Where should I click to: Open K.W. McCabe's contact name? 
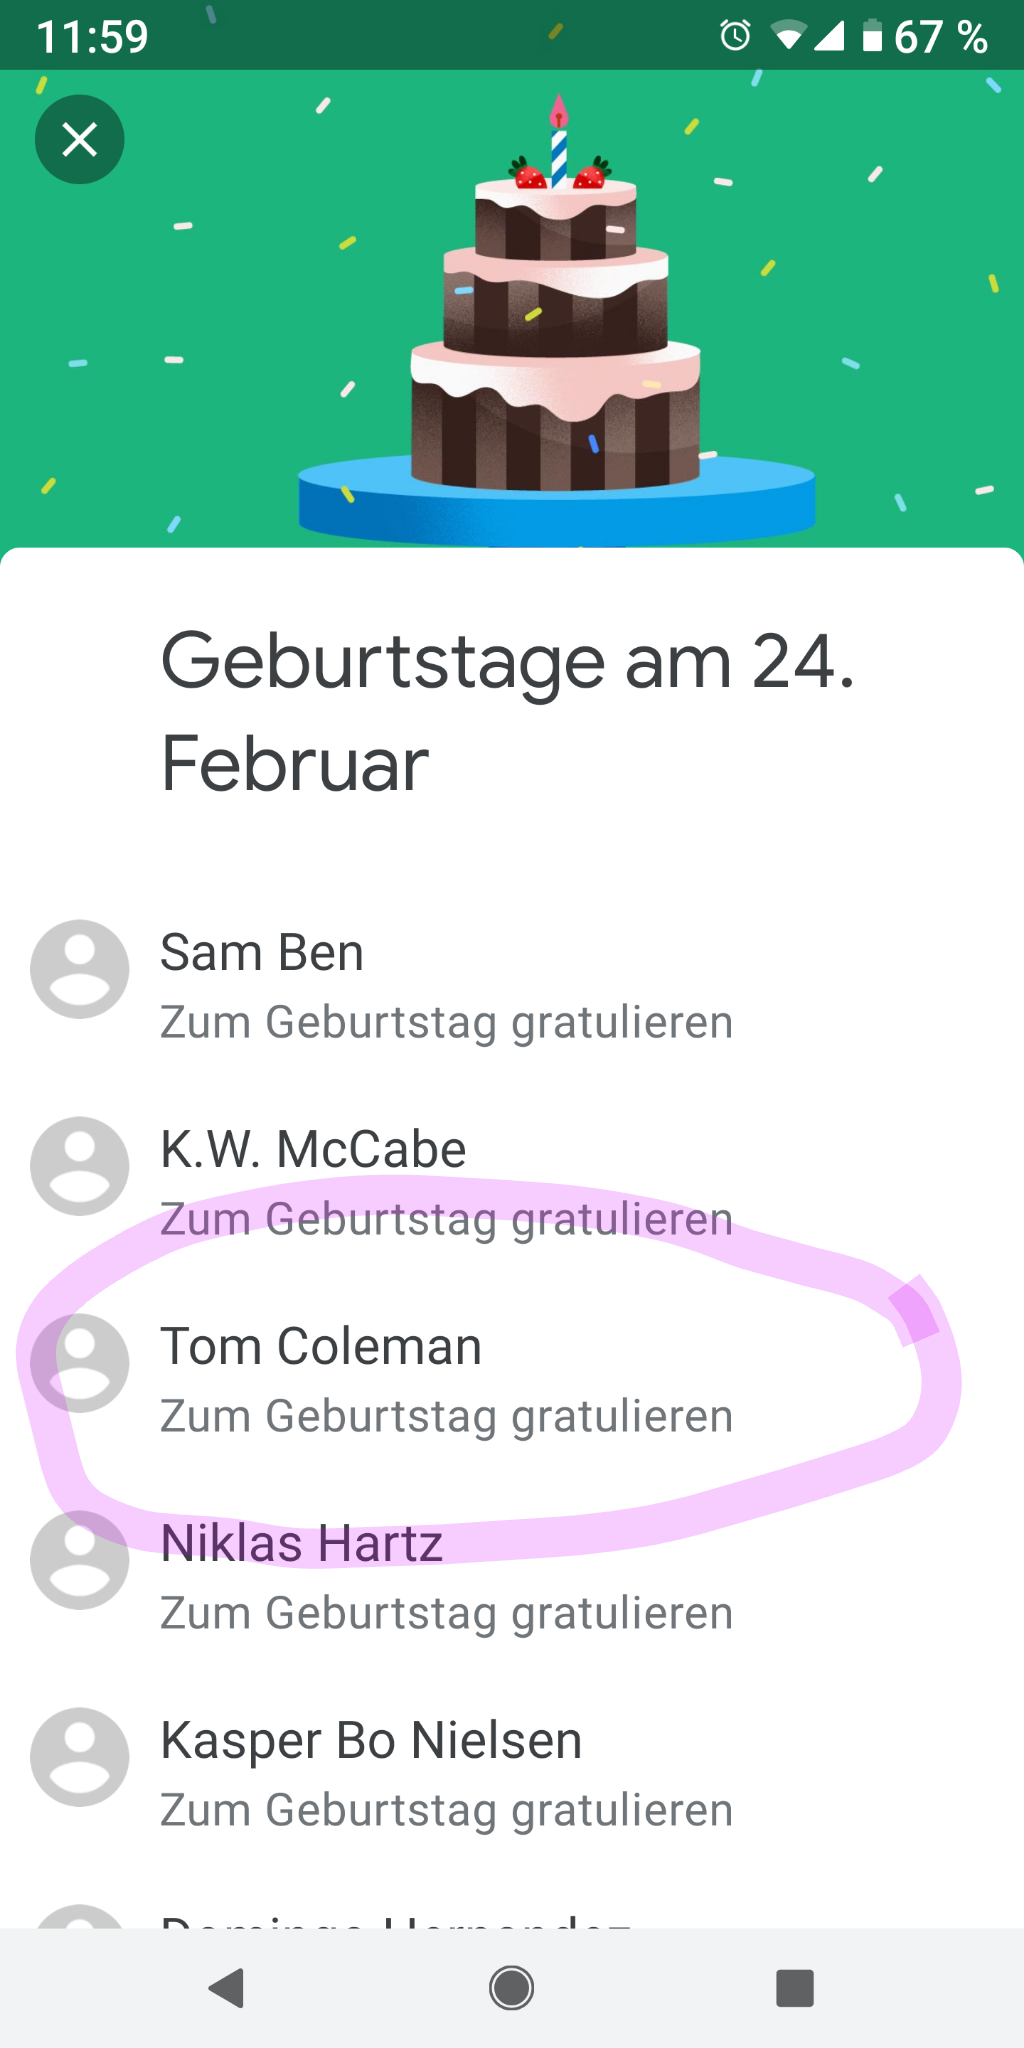click(x=313, y=1149)
